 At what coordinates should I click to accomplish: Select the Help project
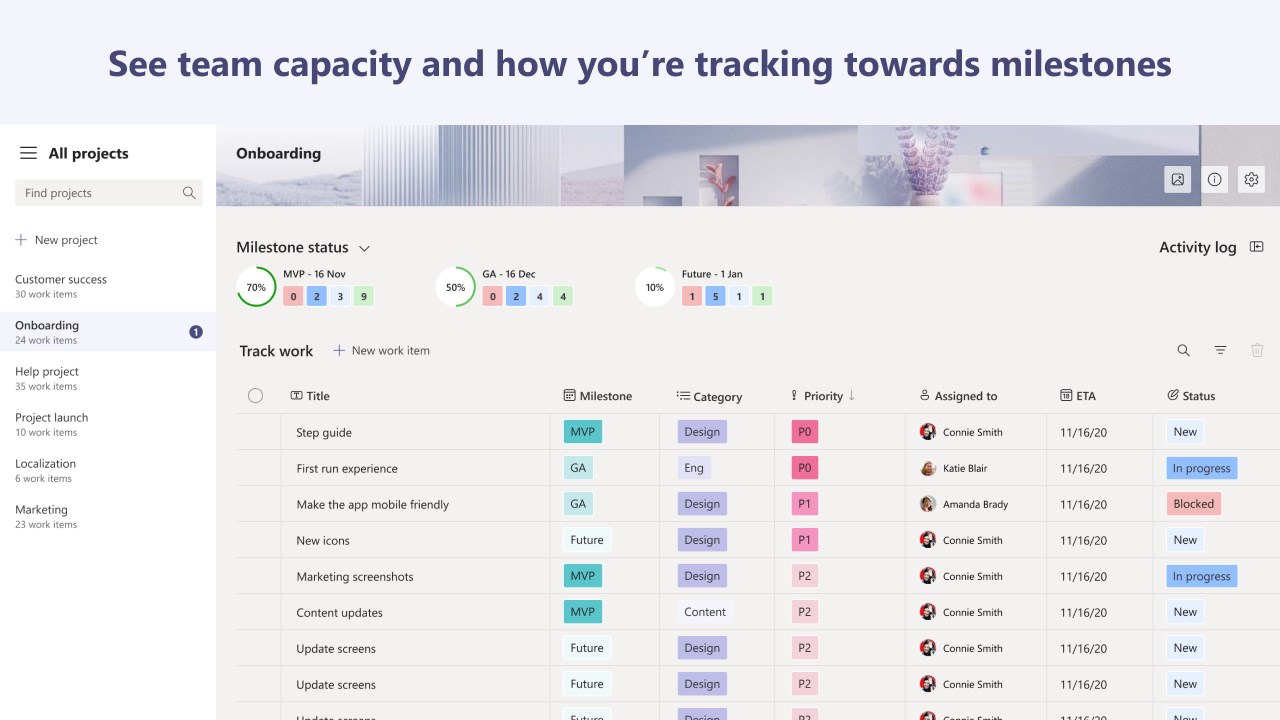[x=108, y=378]
